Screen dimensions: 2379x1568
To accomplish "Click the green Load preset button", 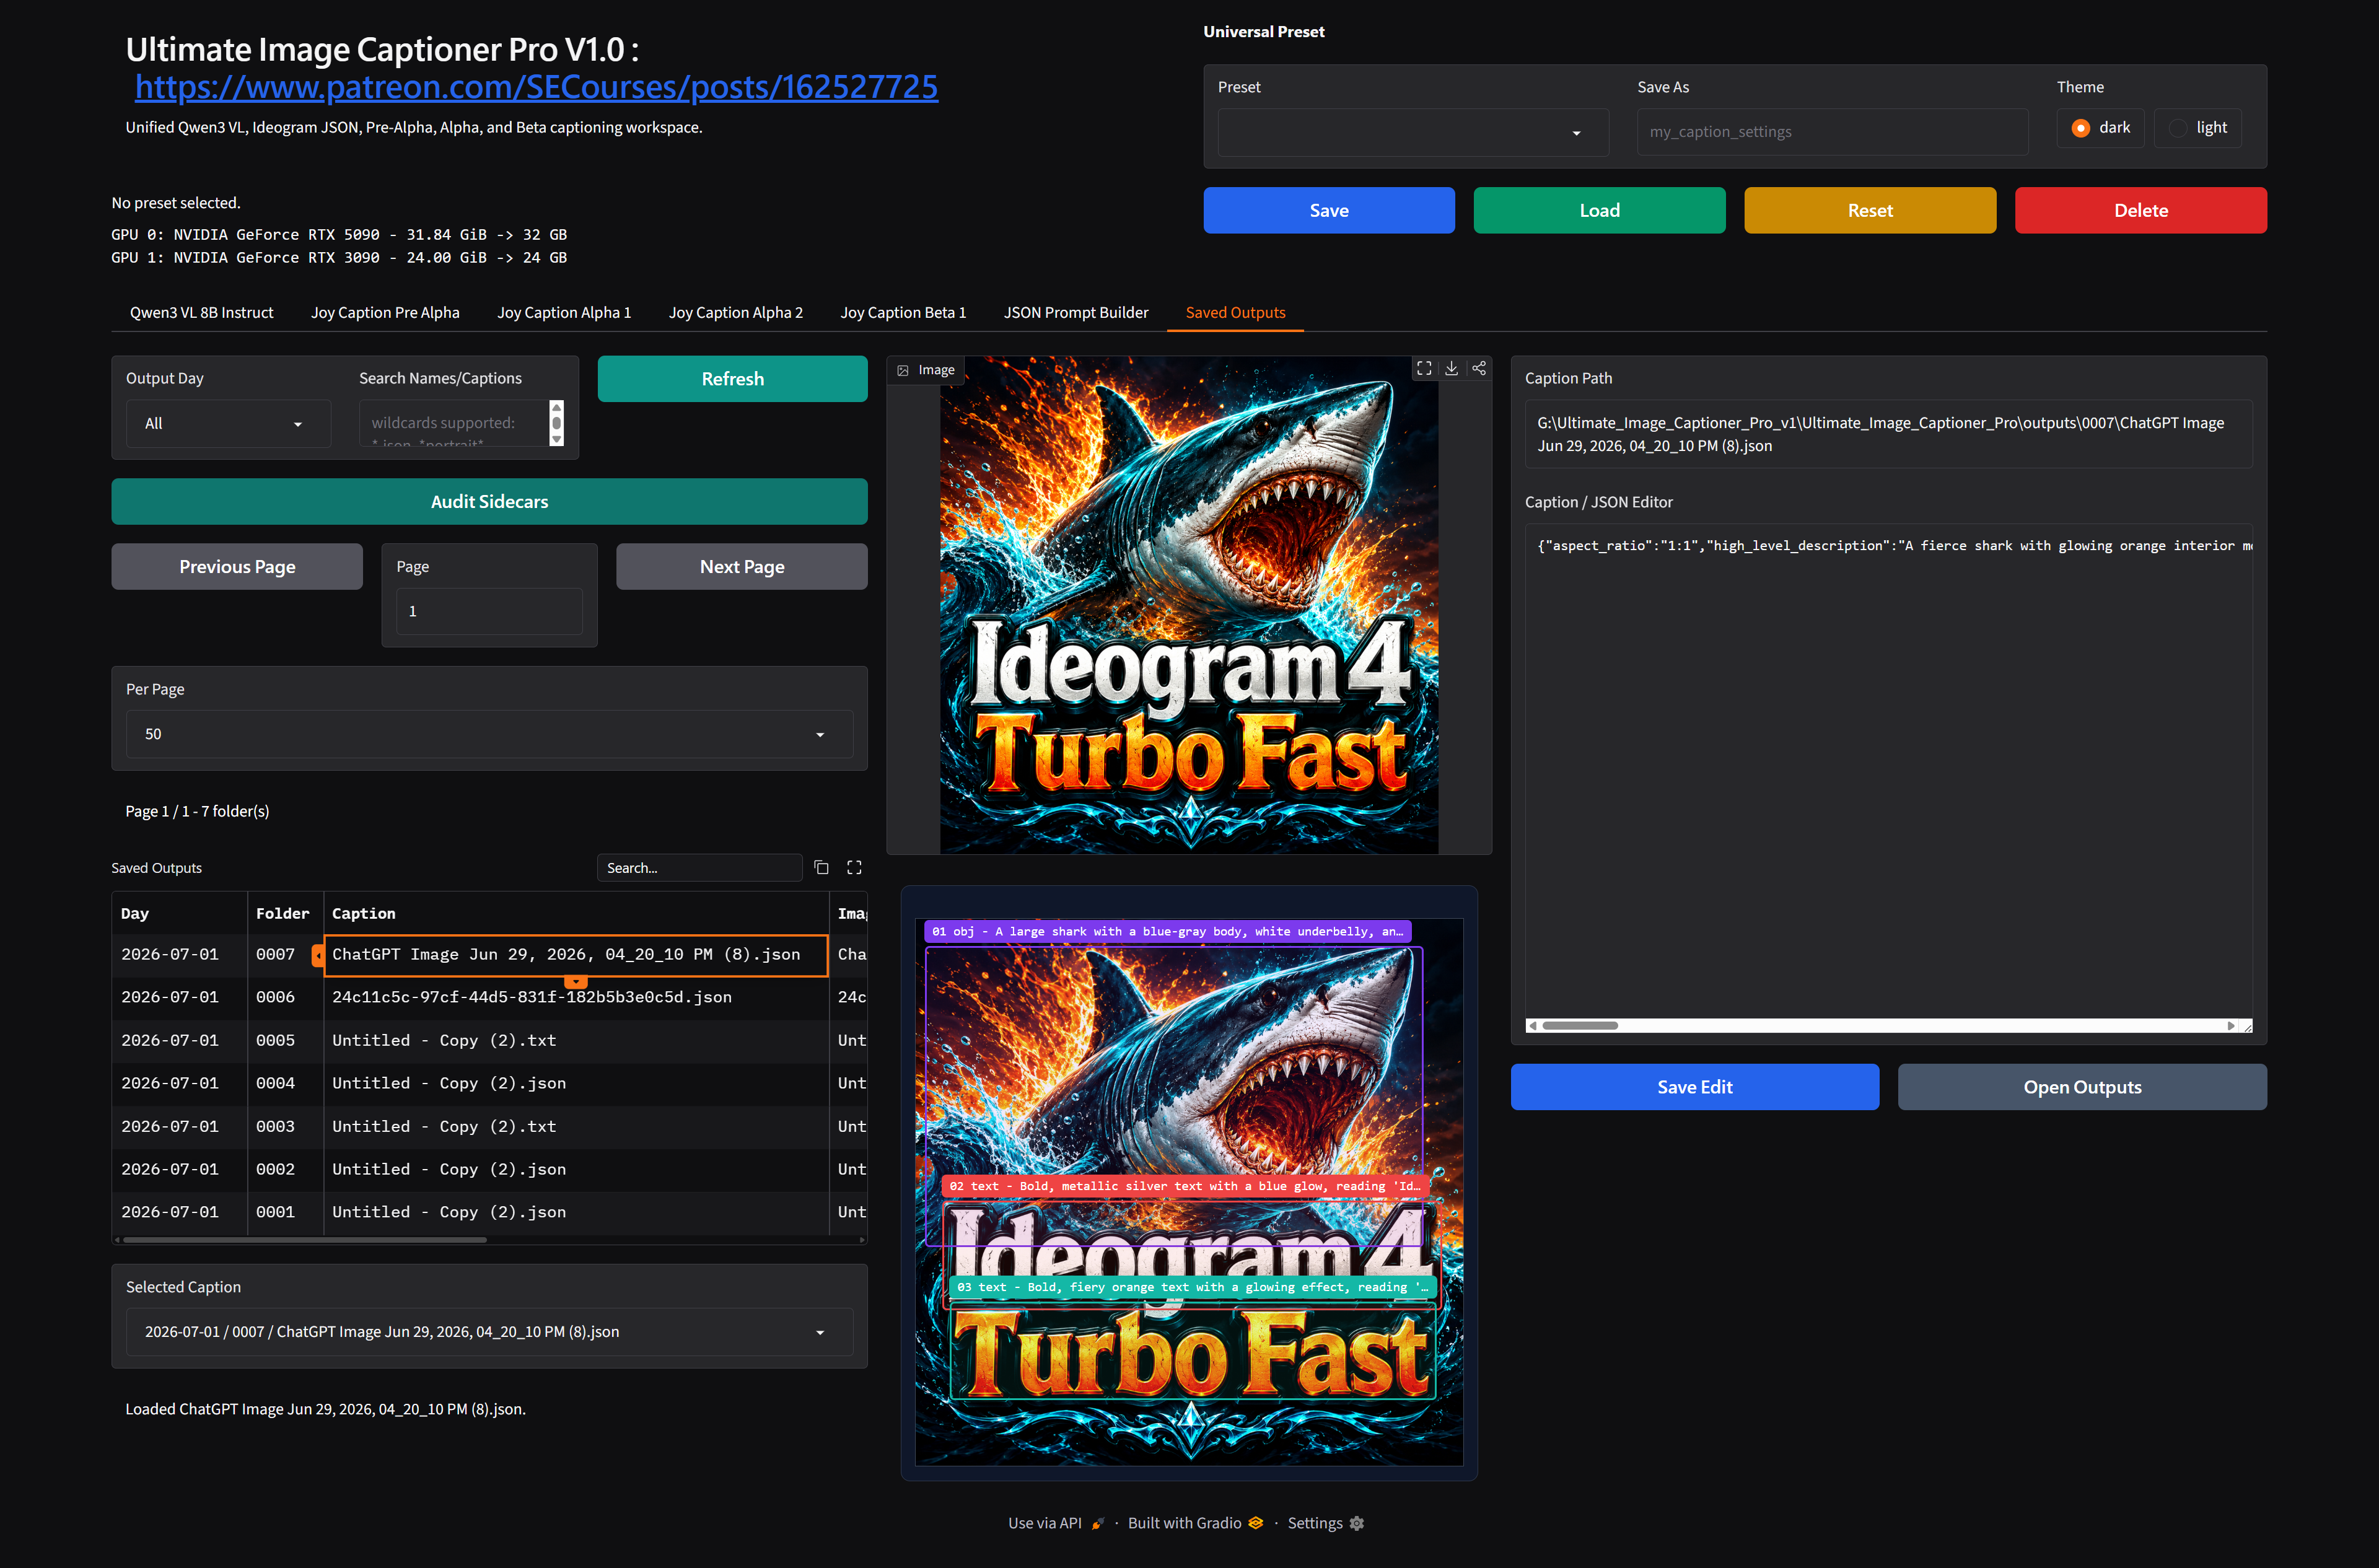I will (1599, 210).
